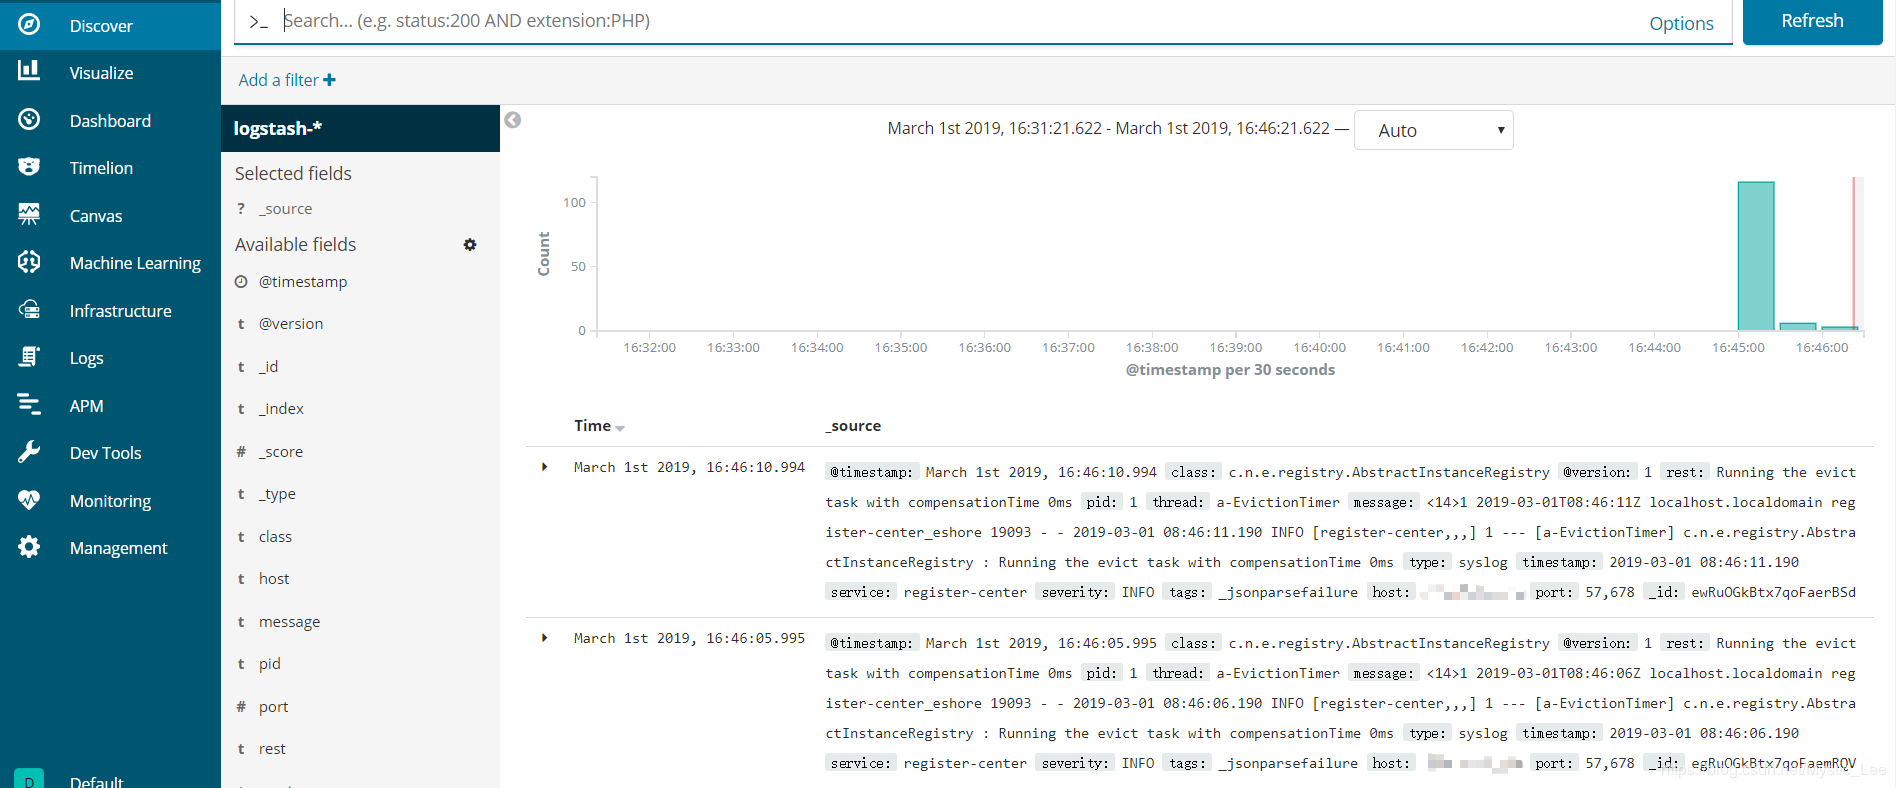Click the Visualize bar chart icon
Image resolution: width=1896 pixels, height=788 pixels.
(29, 70)
